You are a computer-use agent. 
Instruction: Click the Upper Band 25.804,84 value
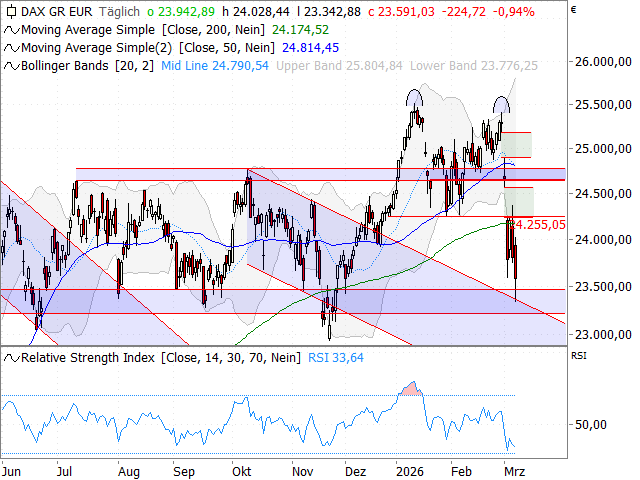tap(339, 66)
